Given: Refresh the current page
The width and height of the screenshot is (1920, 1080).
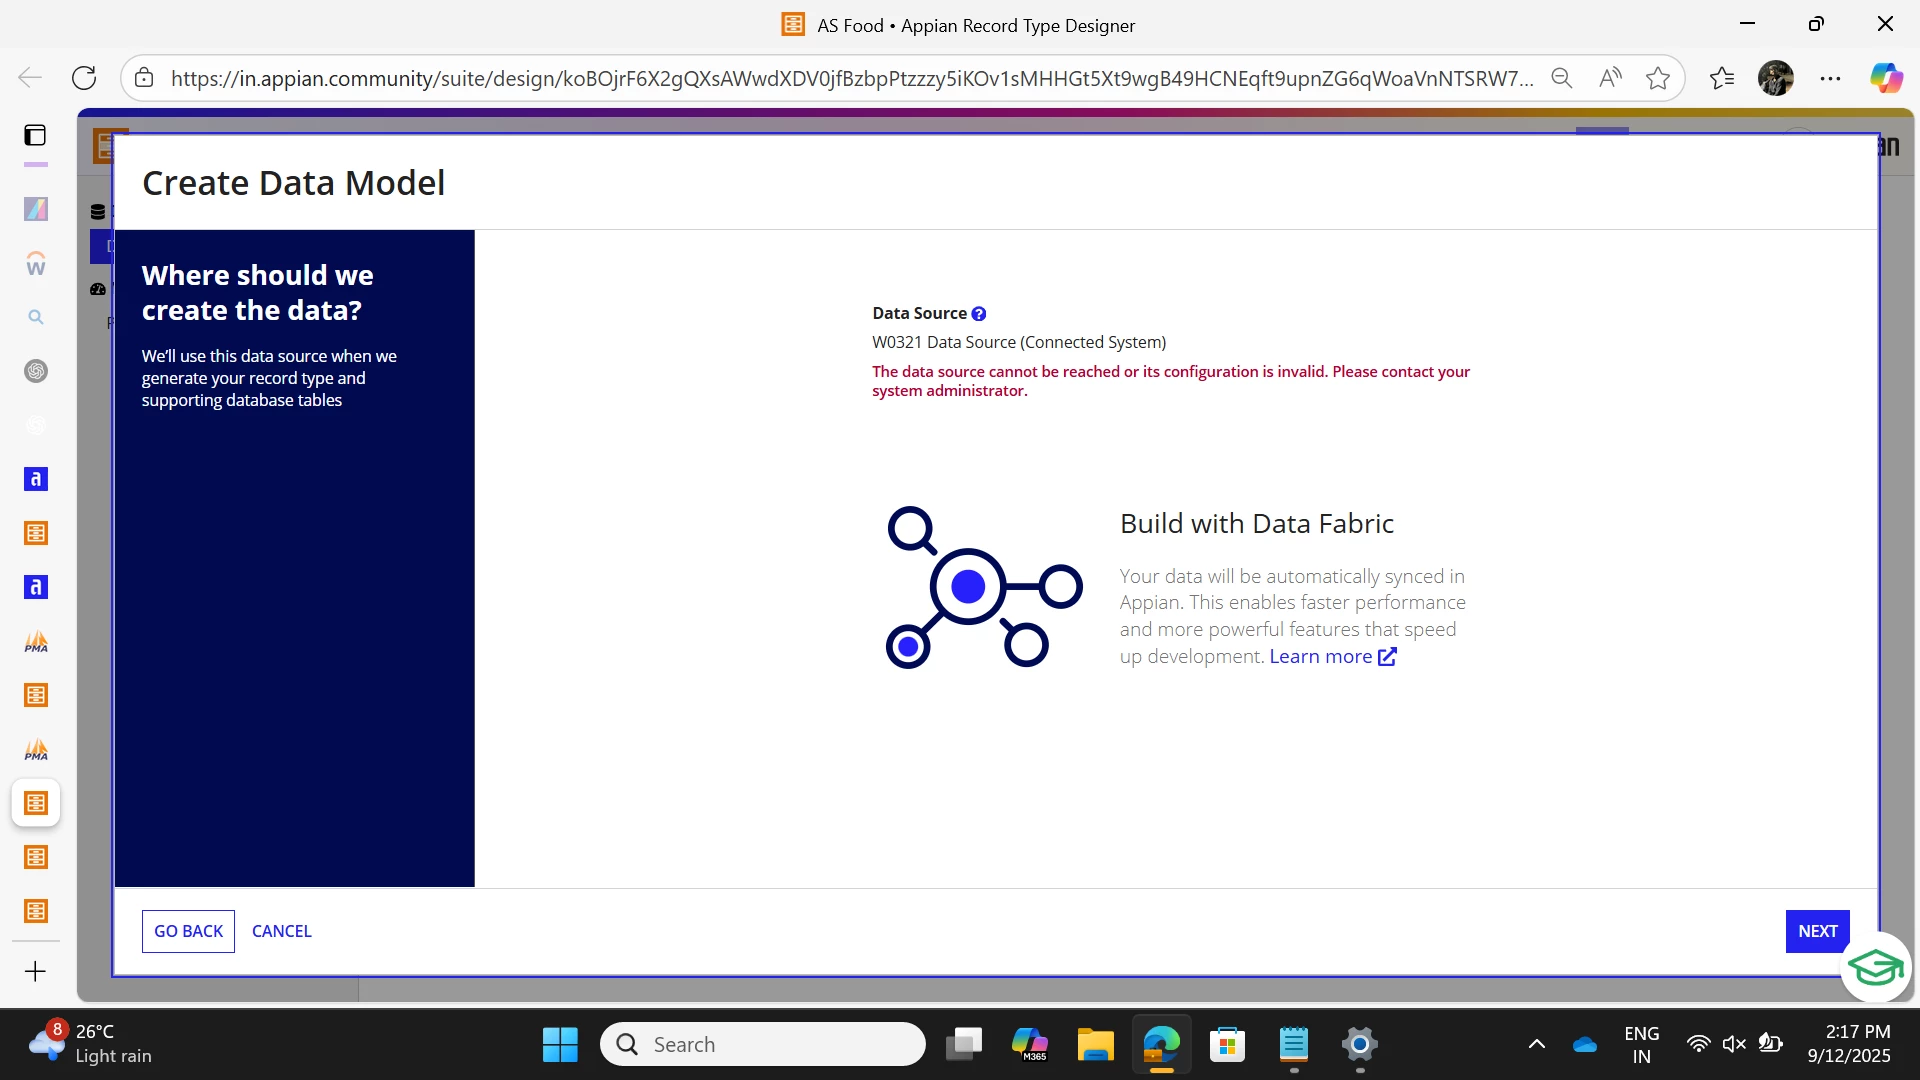Looking at the screenshot, I should tap(84, 78).
